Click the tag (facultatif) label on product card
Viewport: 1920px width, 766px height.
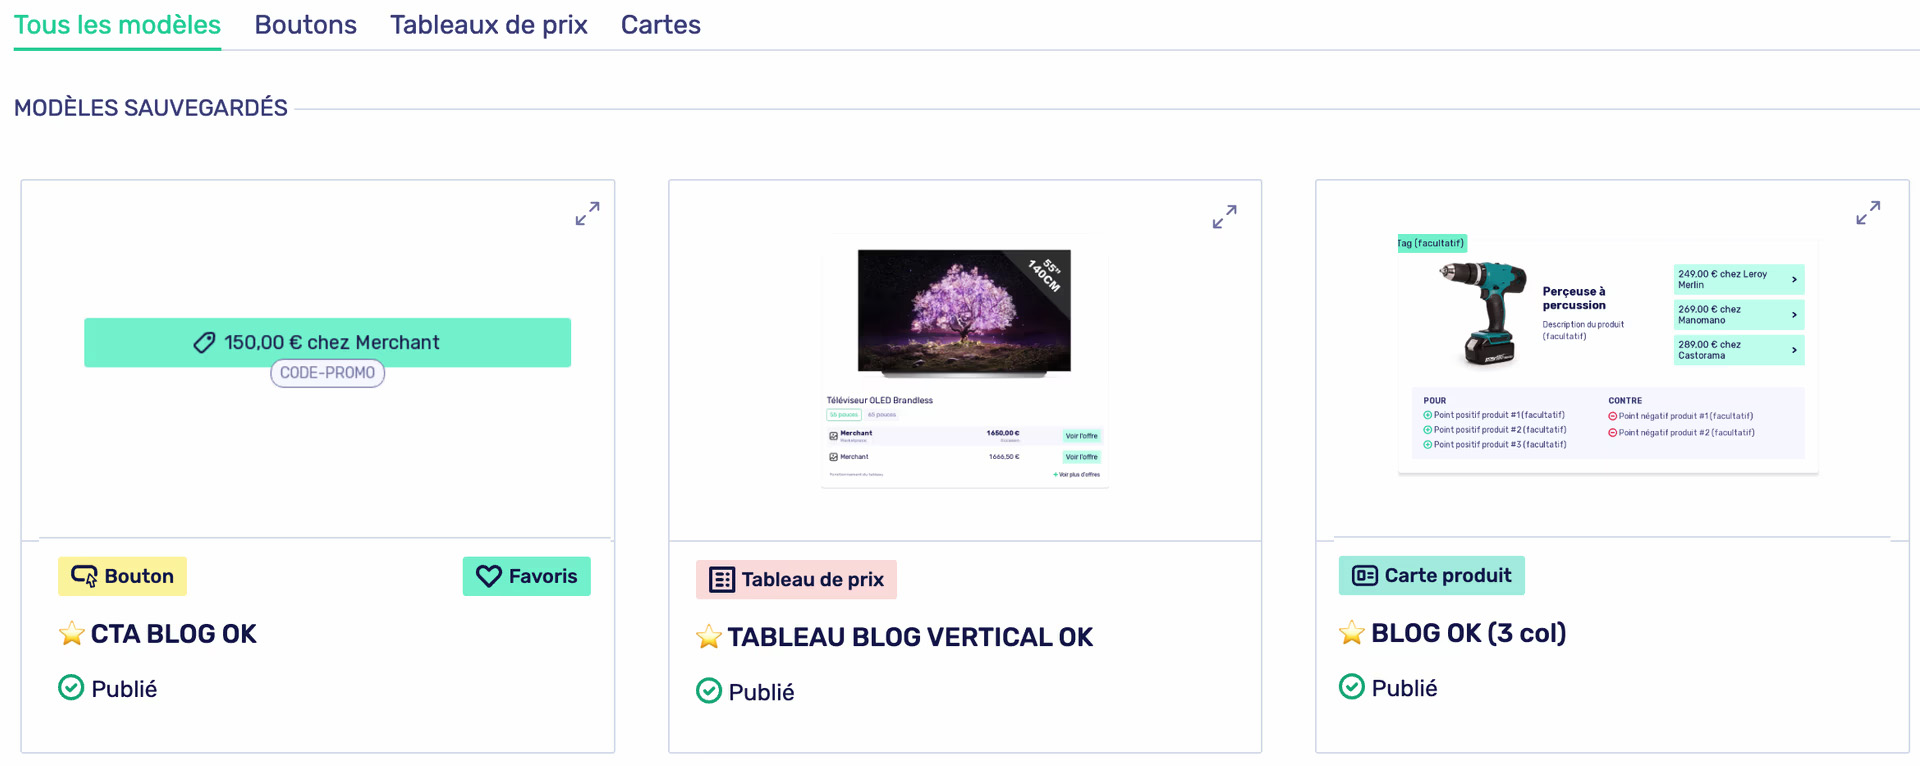tap(1431, 243)
